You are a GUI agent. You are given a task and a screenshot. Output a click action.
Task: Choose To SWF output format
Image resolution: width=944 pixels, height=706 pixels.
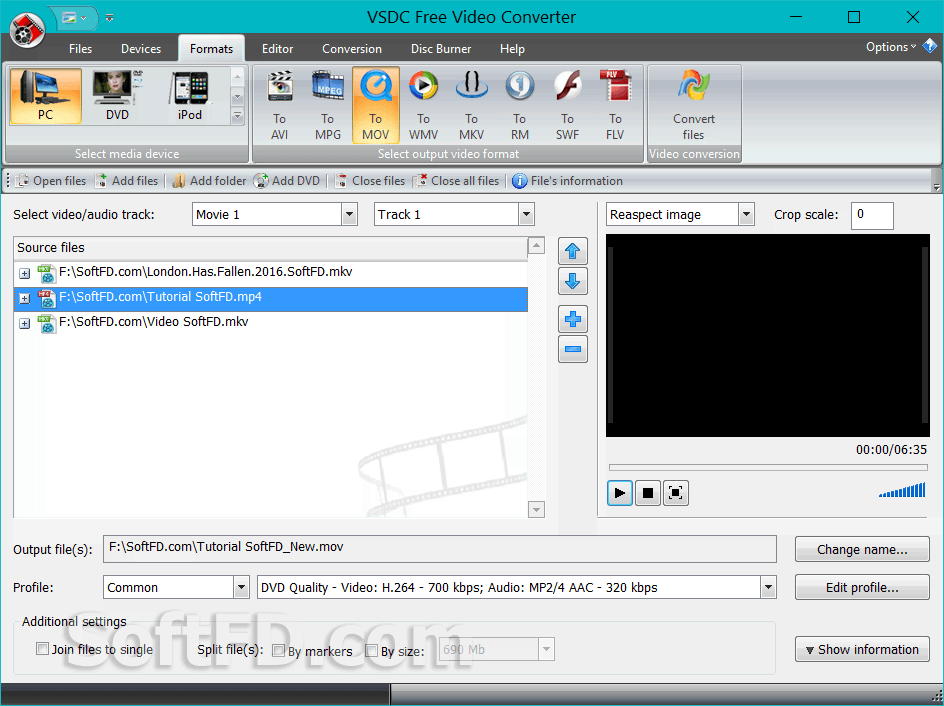click(x=567, y=105)
